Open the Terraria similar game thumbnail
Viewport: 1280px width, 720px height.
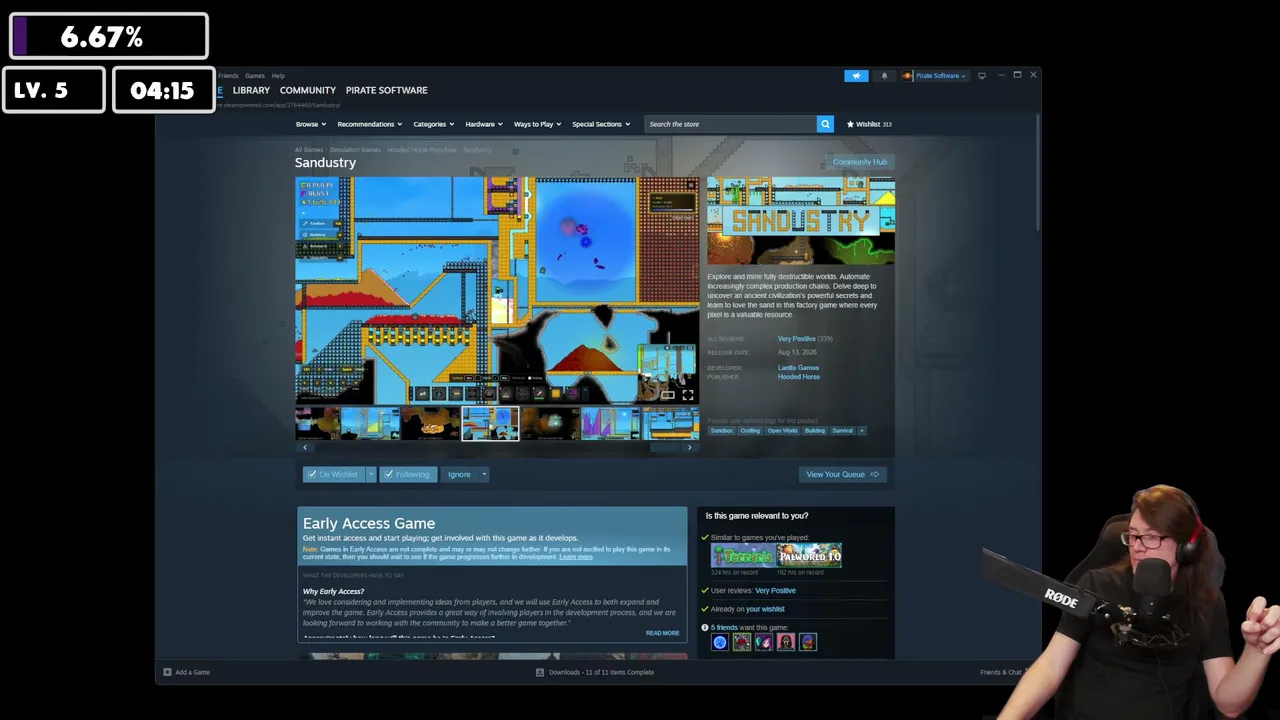coord(743,556)
